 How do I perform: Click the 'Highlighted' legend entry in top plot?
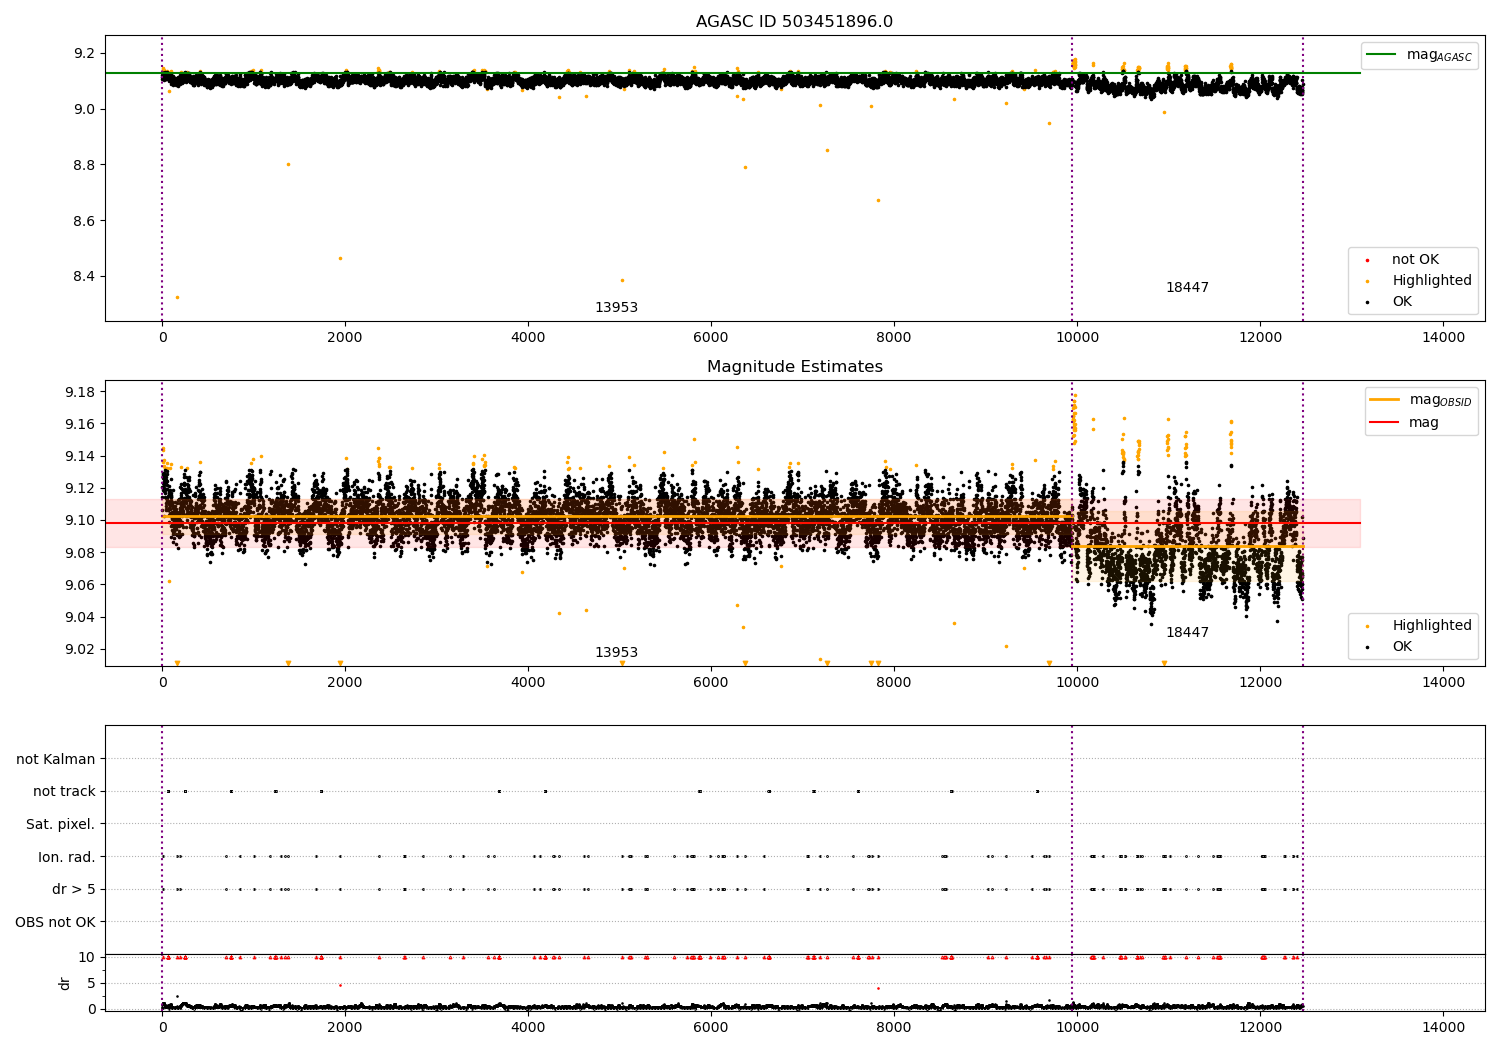click(x=1419, y=281)
